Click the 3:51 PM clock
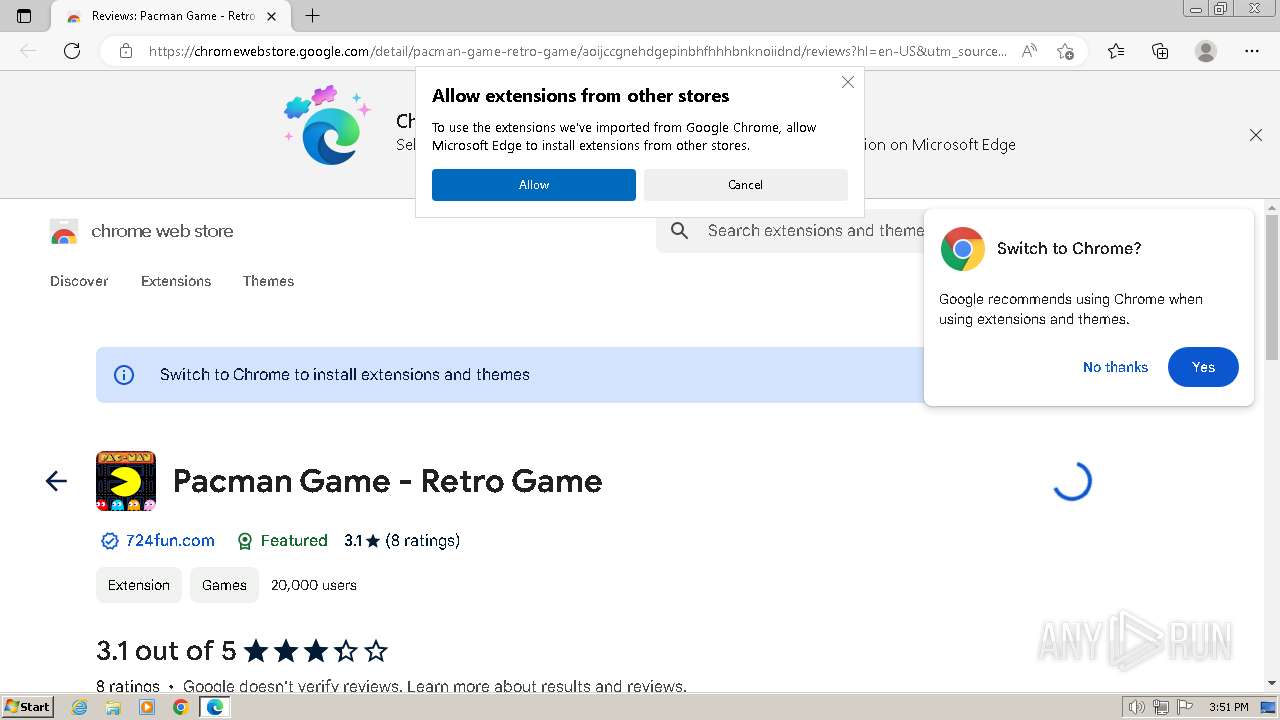1280x720 pixels. 1229,707
